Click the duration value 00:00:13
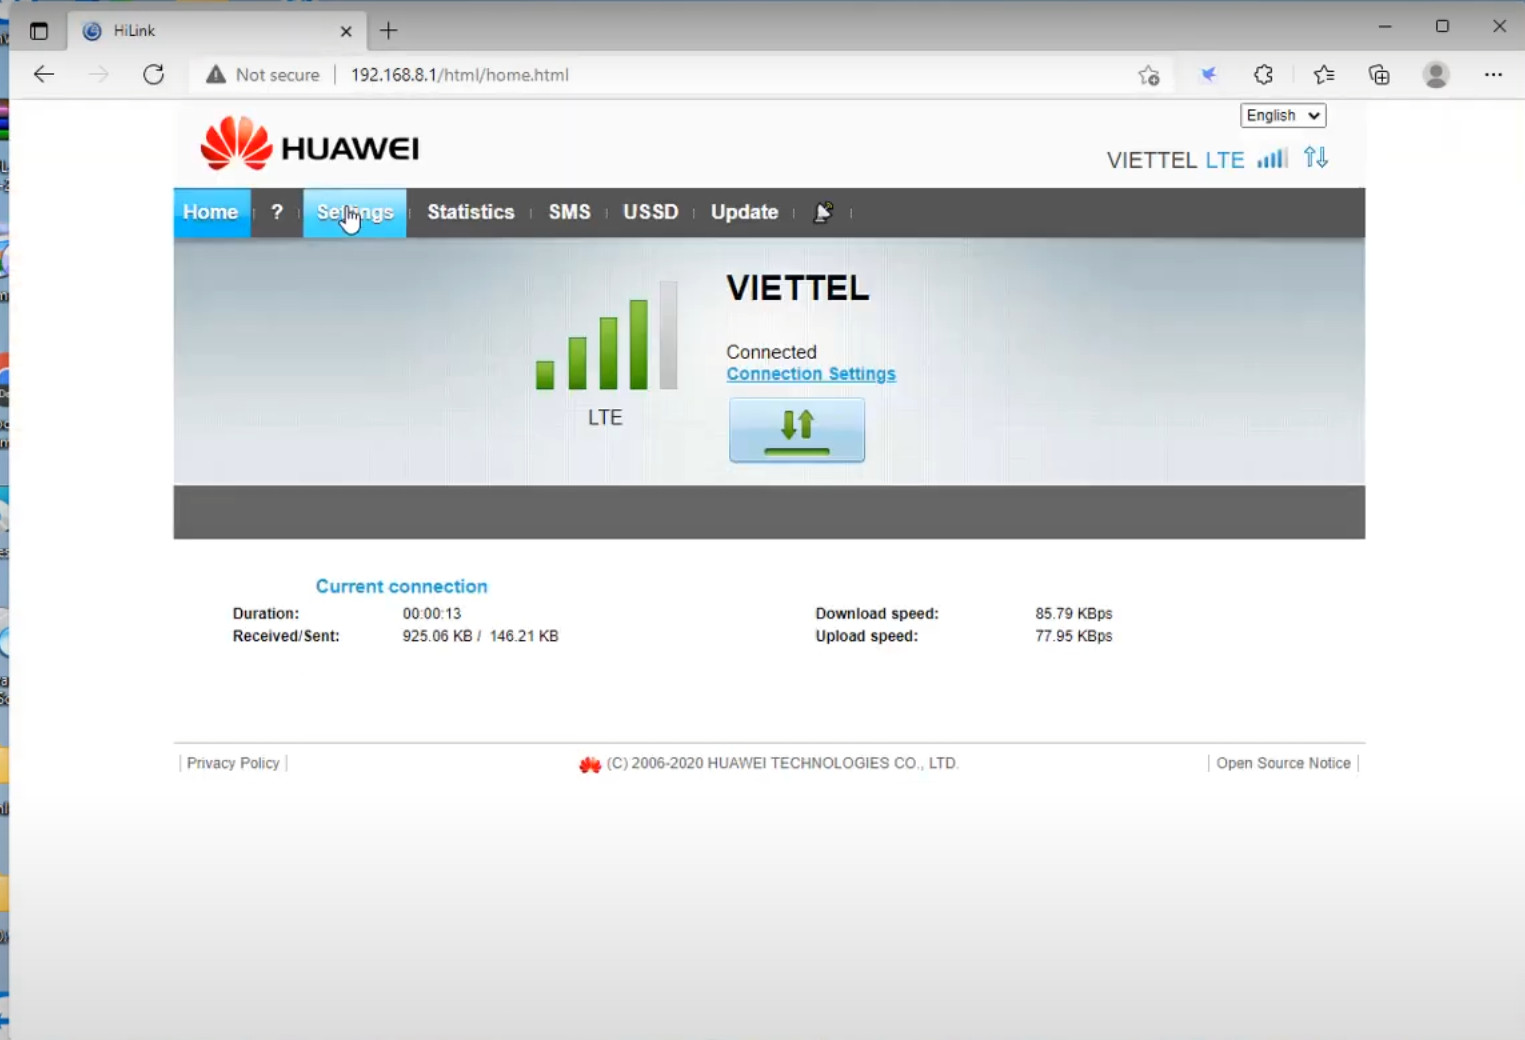The height and width of the screenshot is (1040, 1525). click(x=432, y=613)
